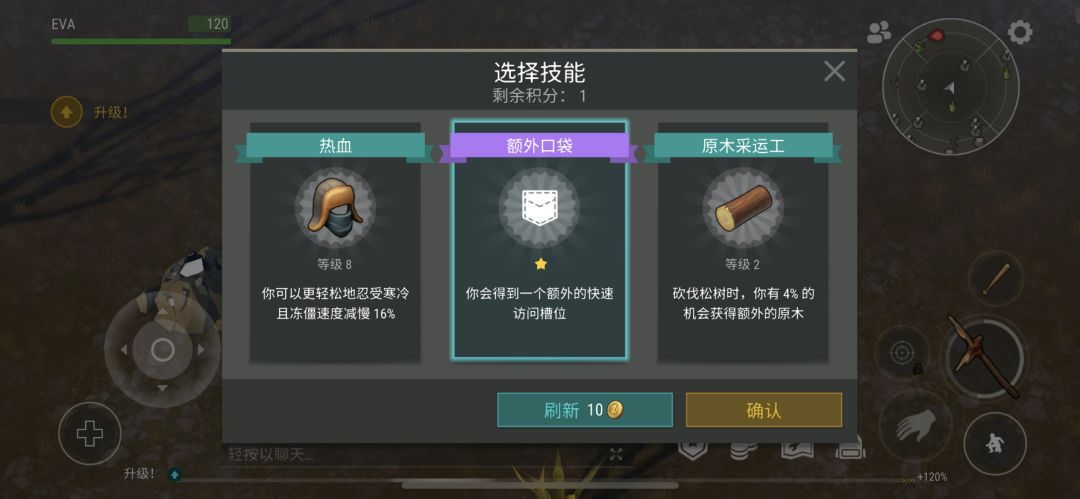The image size is (1080, 499).
Task: Click the 轻按以聊天 chat input field
Action: (413, 454)
